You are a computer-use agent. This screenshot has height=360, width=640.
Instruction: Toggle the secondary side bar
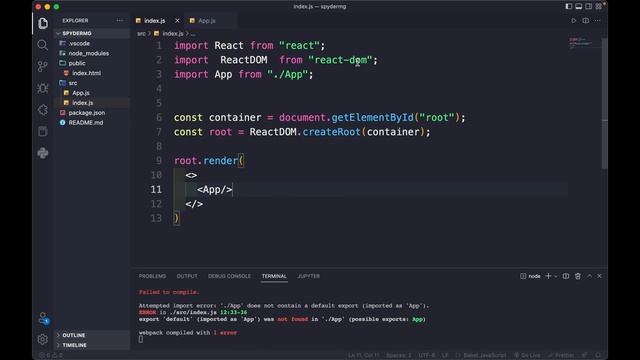click(x=588, y=7)
